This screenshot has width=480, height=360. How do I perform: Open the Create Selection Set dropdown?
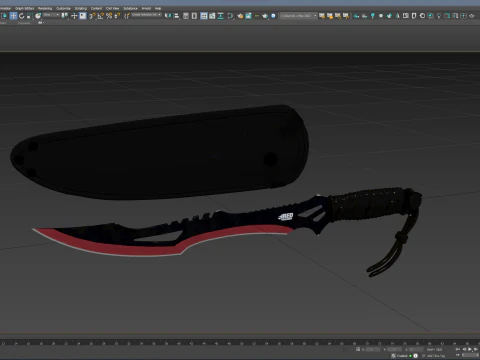coord(147,15)
